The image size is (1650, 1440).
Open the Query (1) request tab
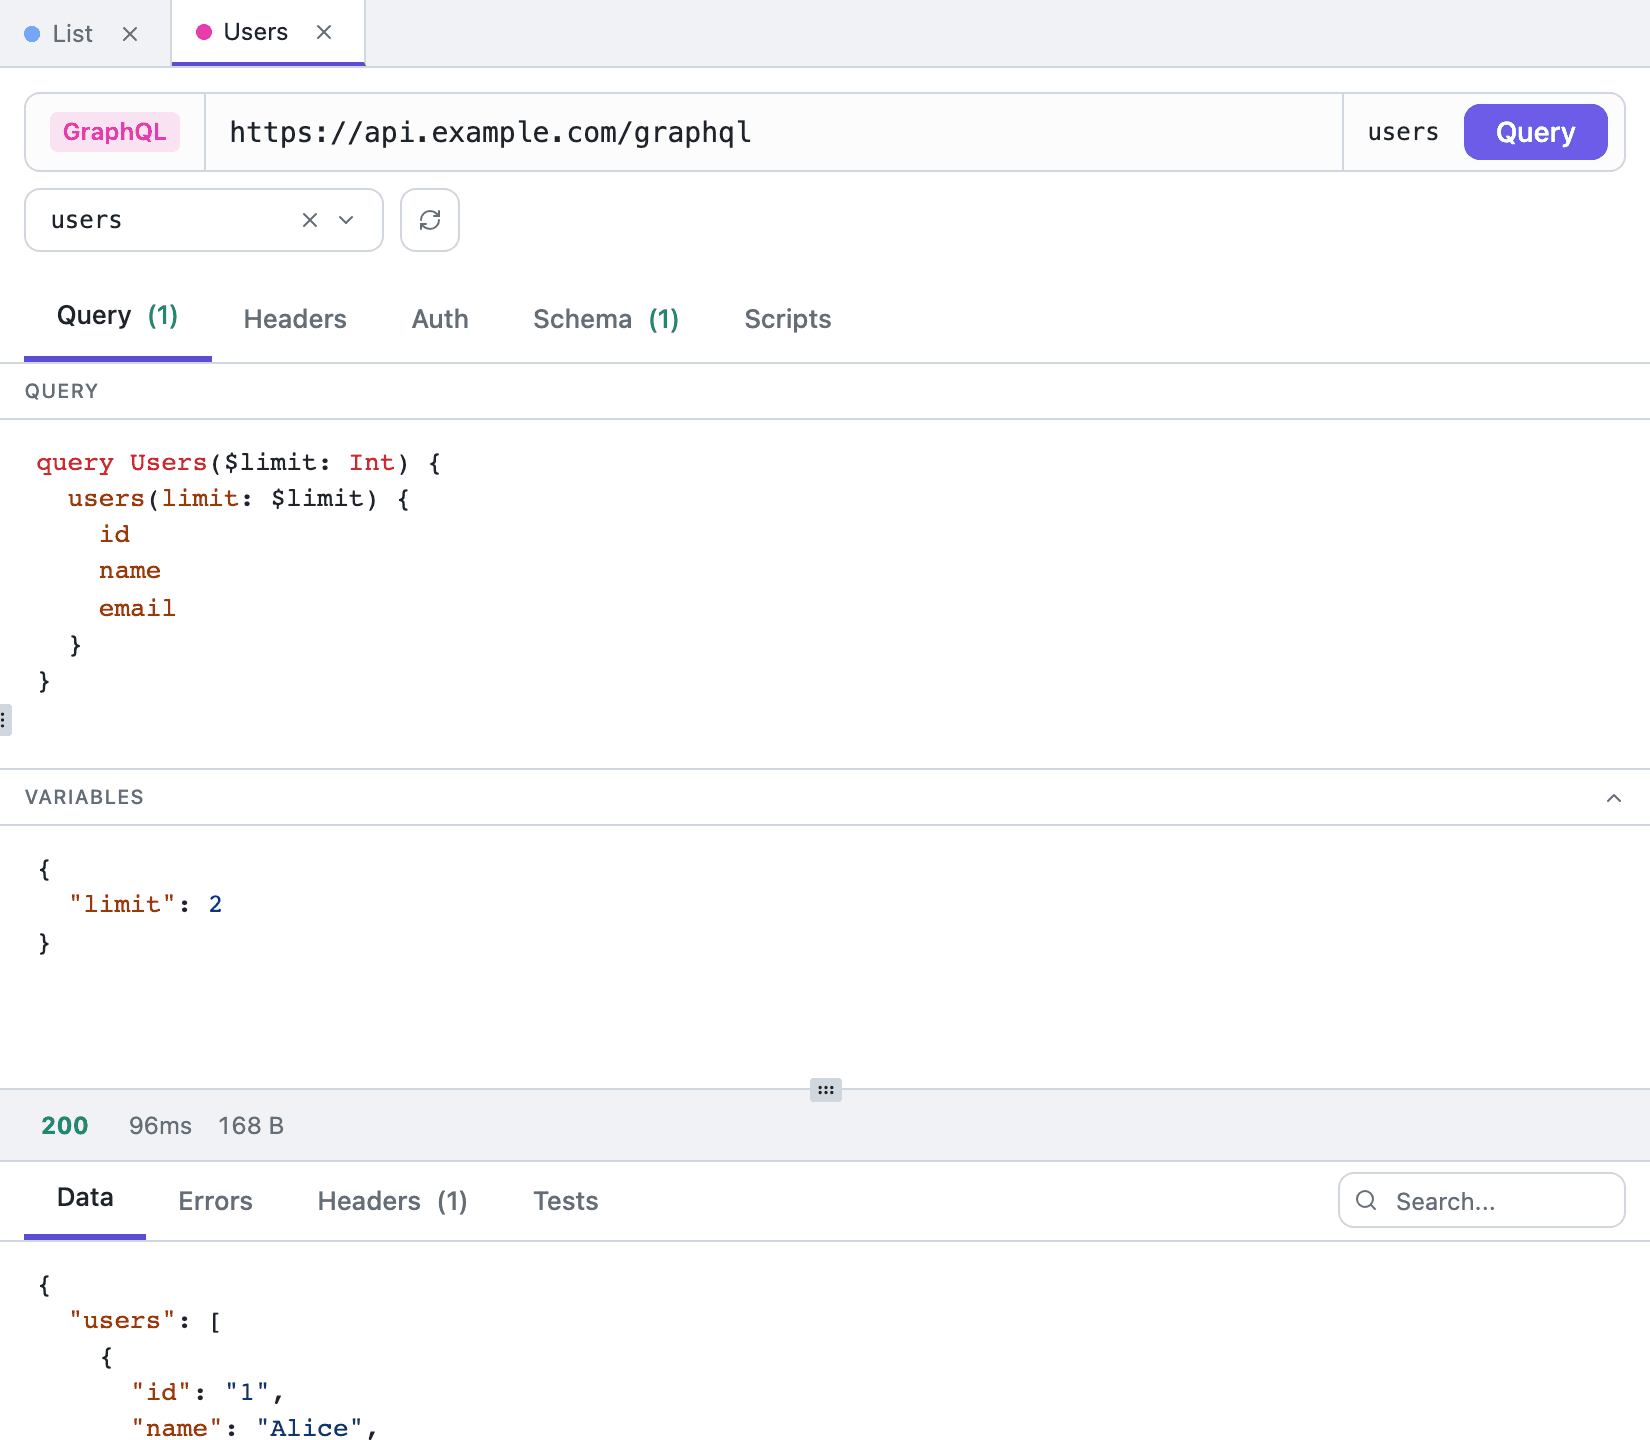pyautogui.click(x=117, y=316)
